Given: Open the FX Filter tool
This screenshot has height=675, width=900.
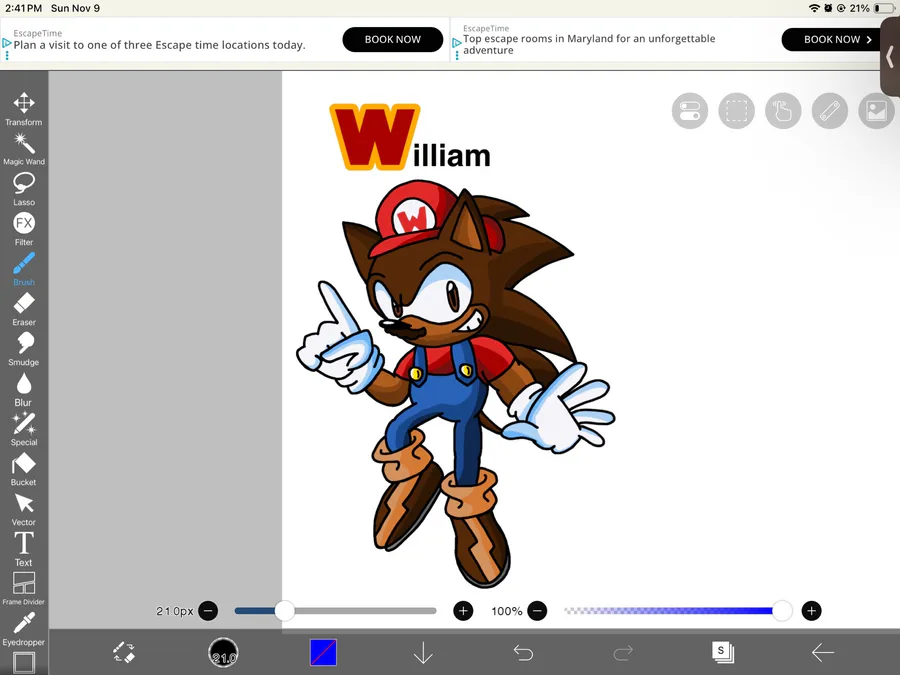Looking at the screenshot, I should tap(24, 229).
